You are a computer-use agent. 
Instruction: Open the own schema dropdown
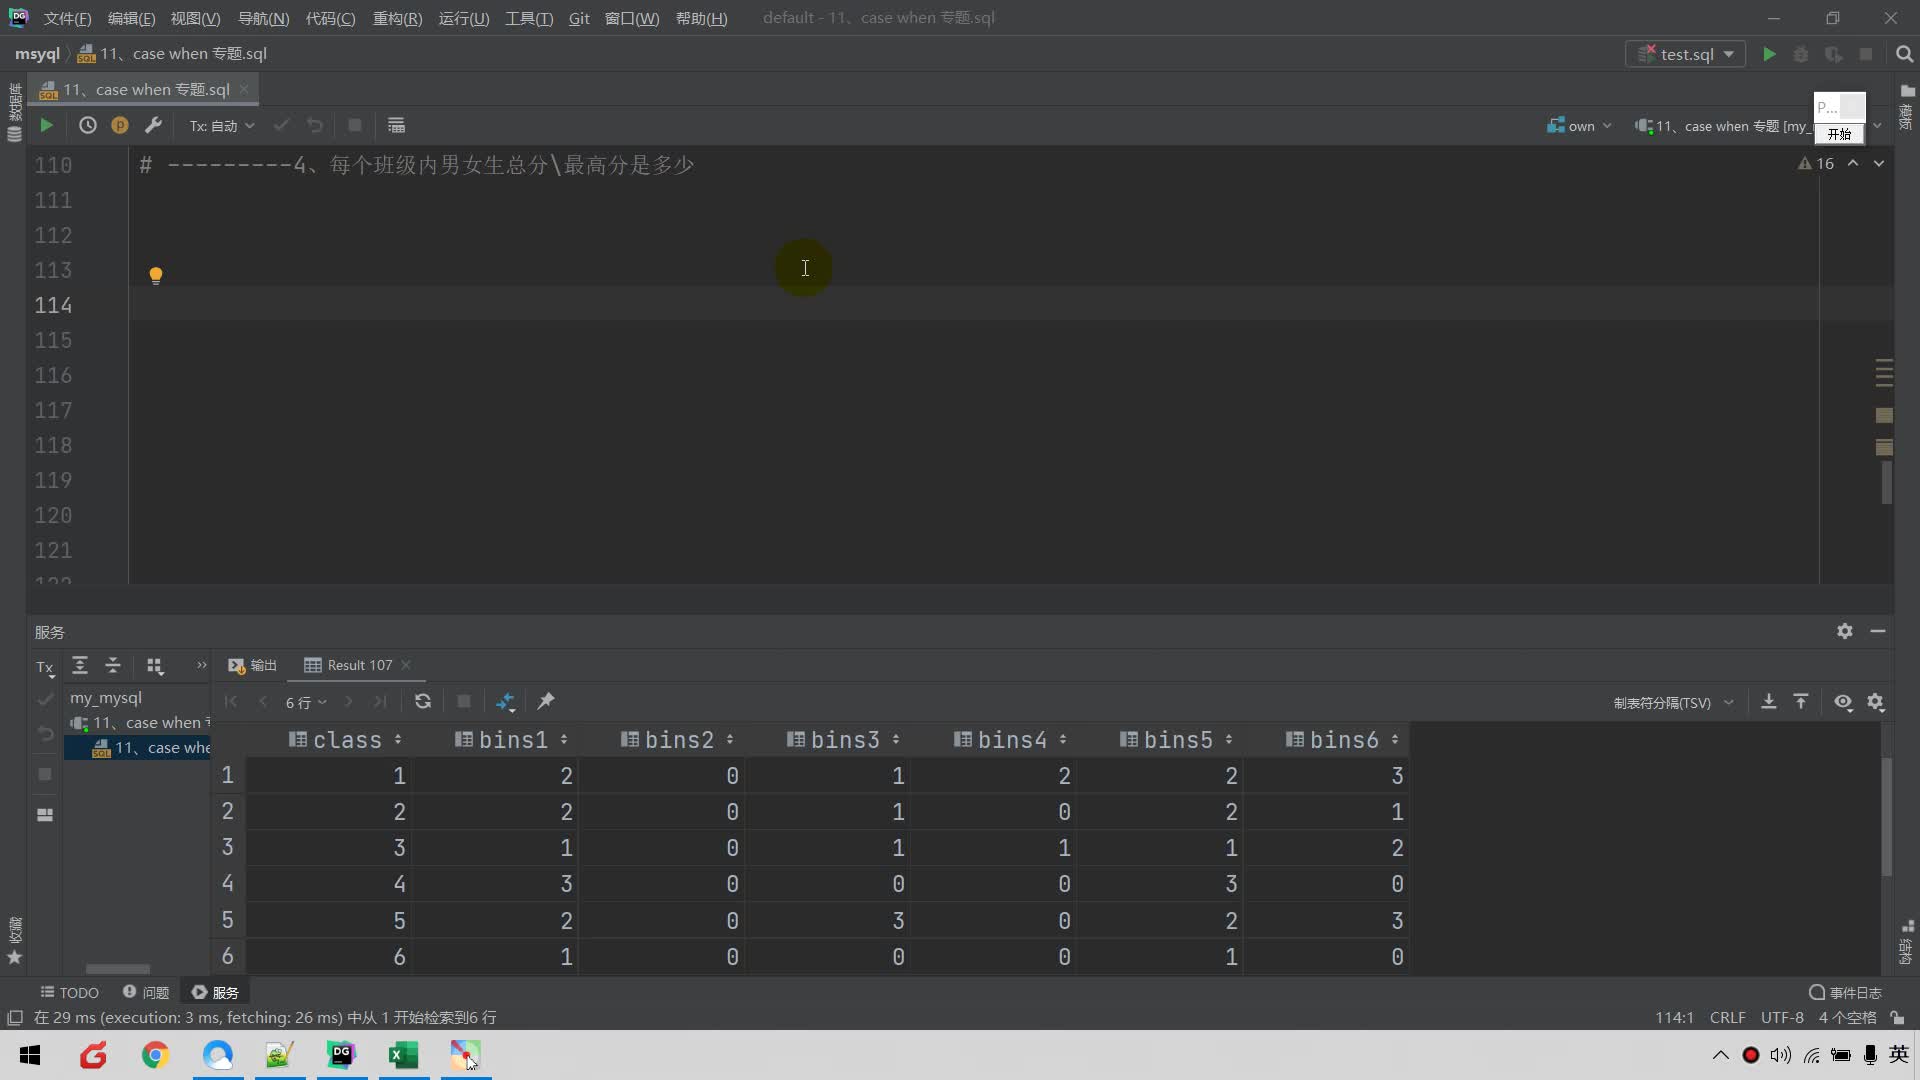pyautogui.click(x=1579, y=126)
